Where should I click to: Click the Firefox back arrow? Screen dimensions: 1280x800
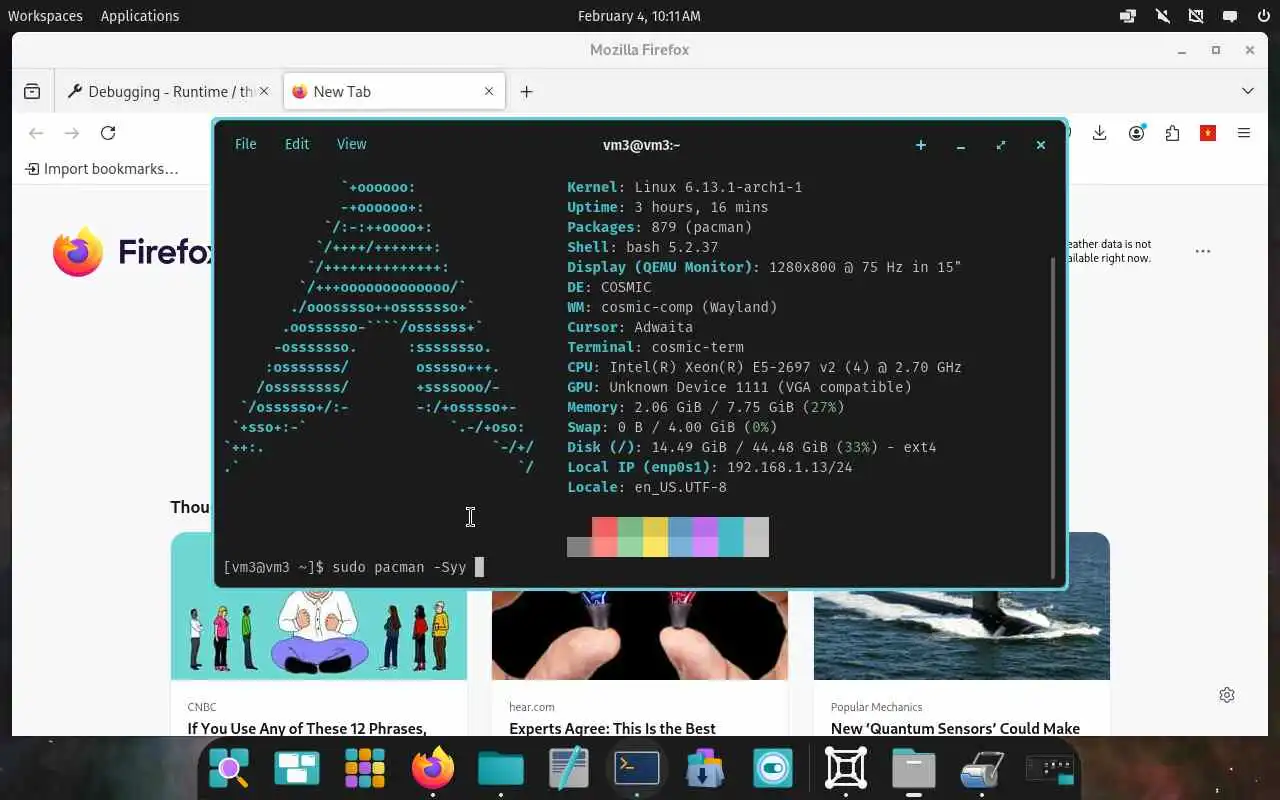(x=36, y=133)
